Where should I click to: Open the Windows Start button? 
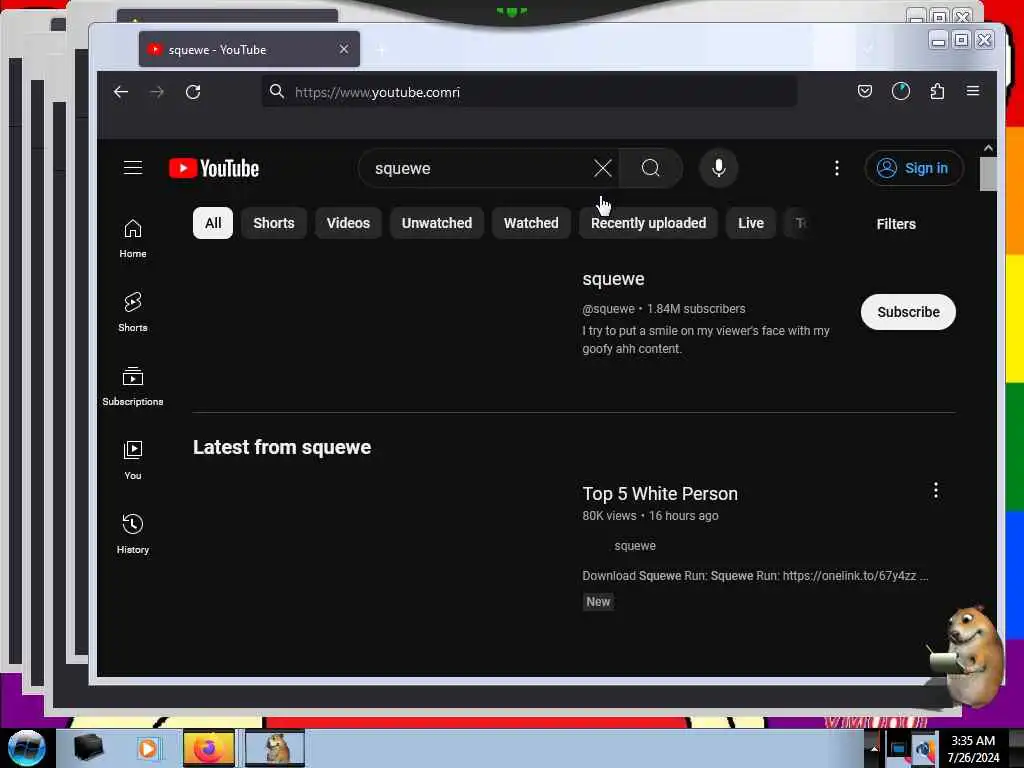tap(26, 748)
